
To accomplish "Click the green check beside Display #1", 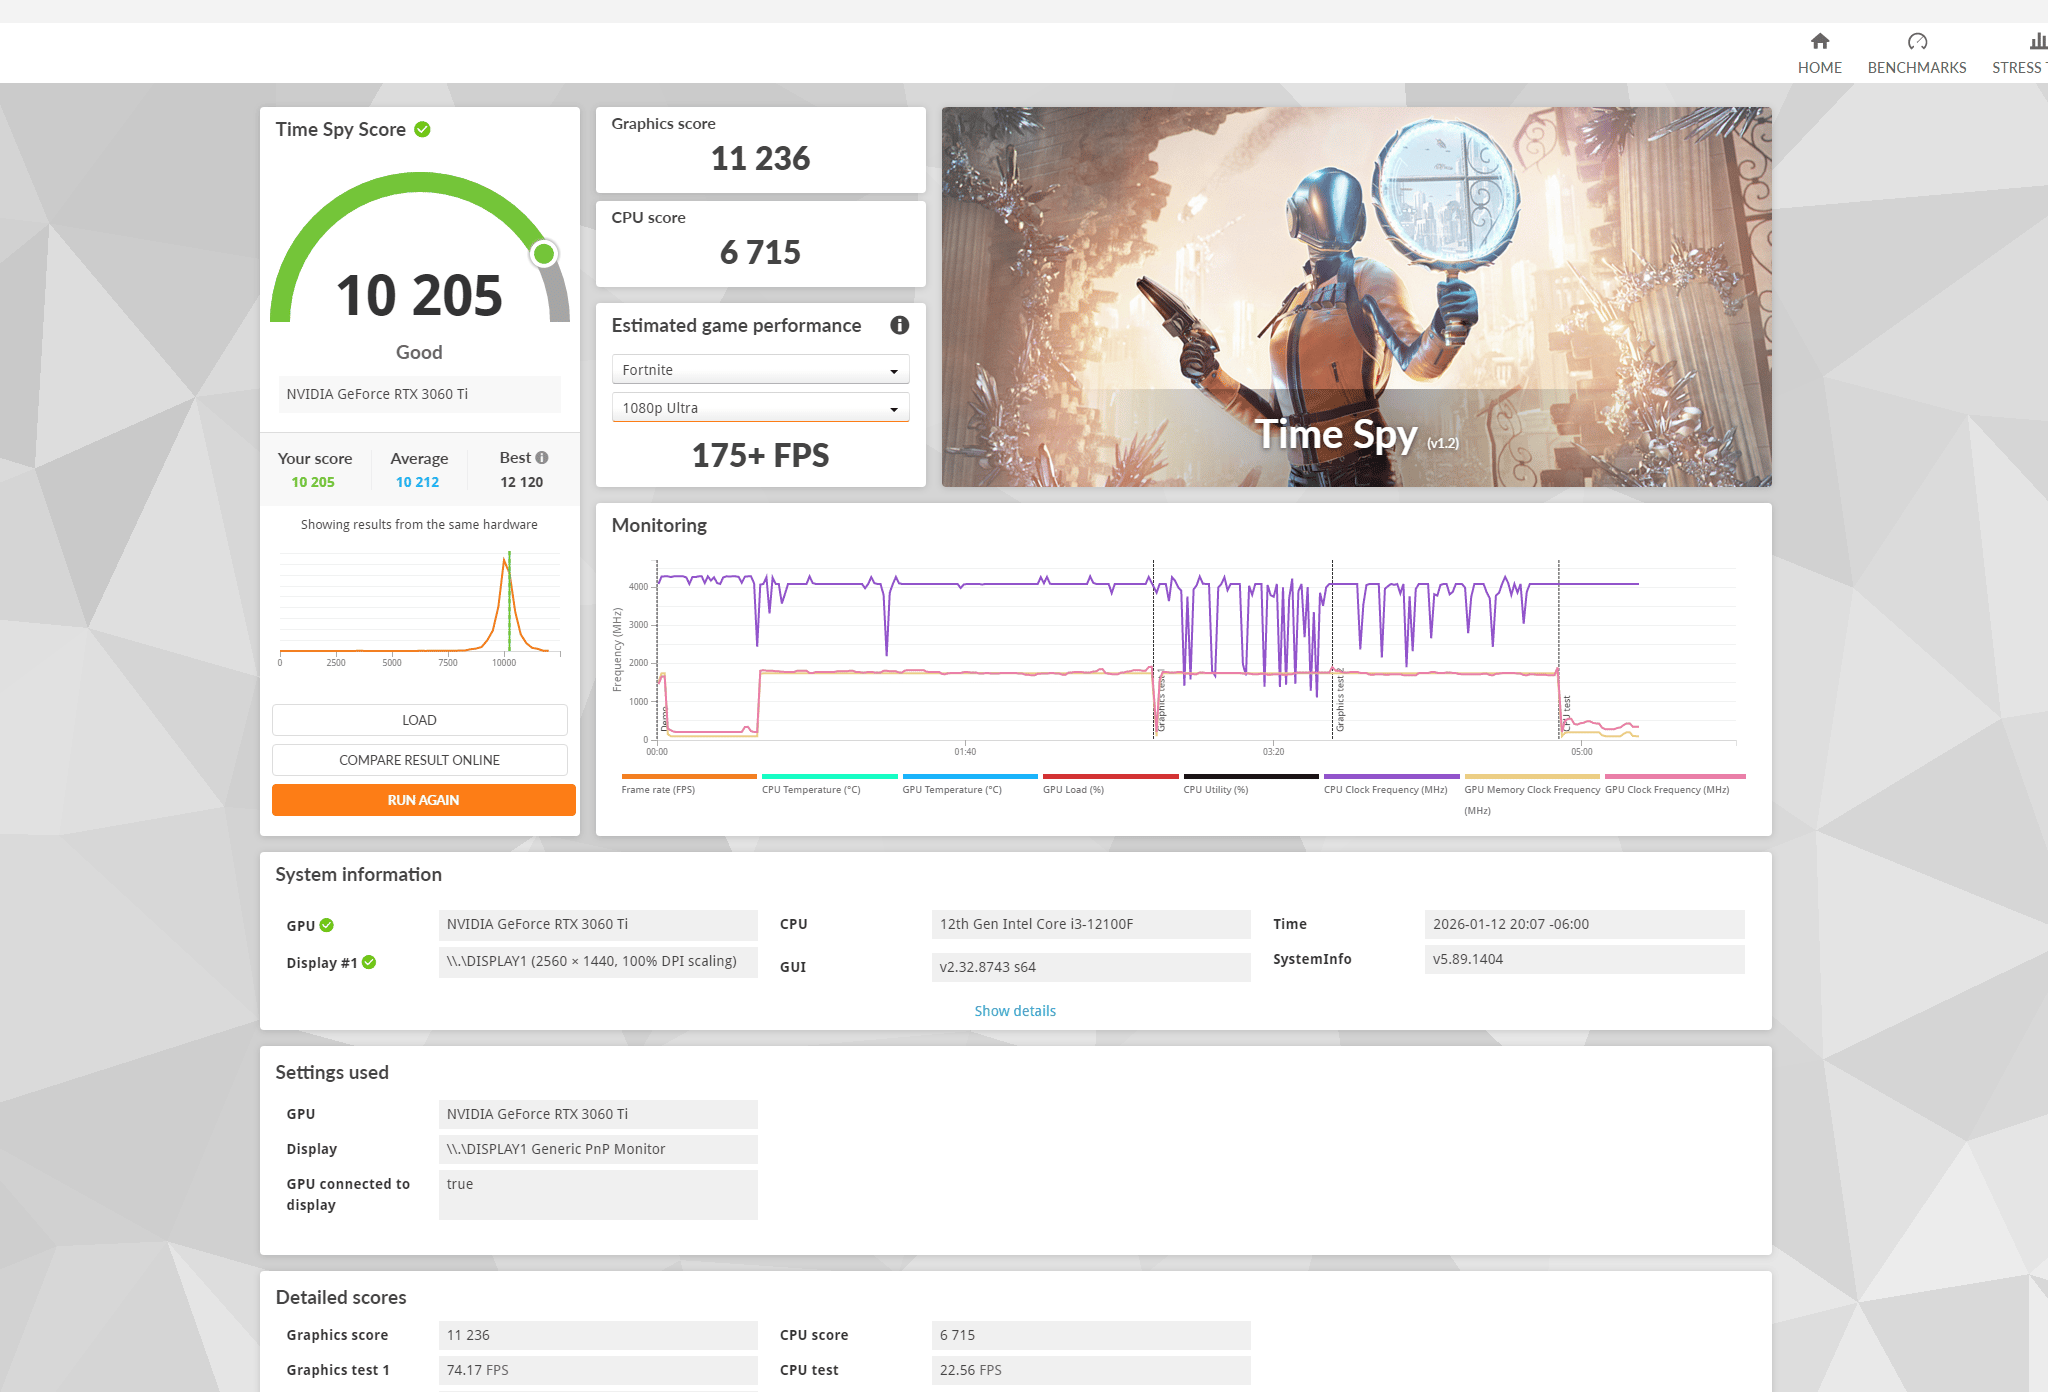I will point(369,962).
